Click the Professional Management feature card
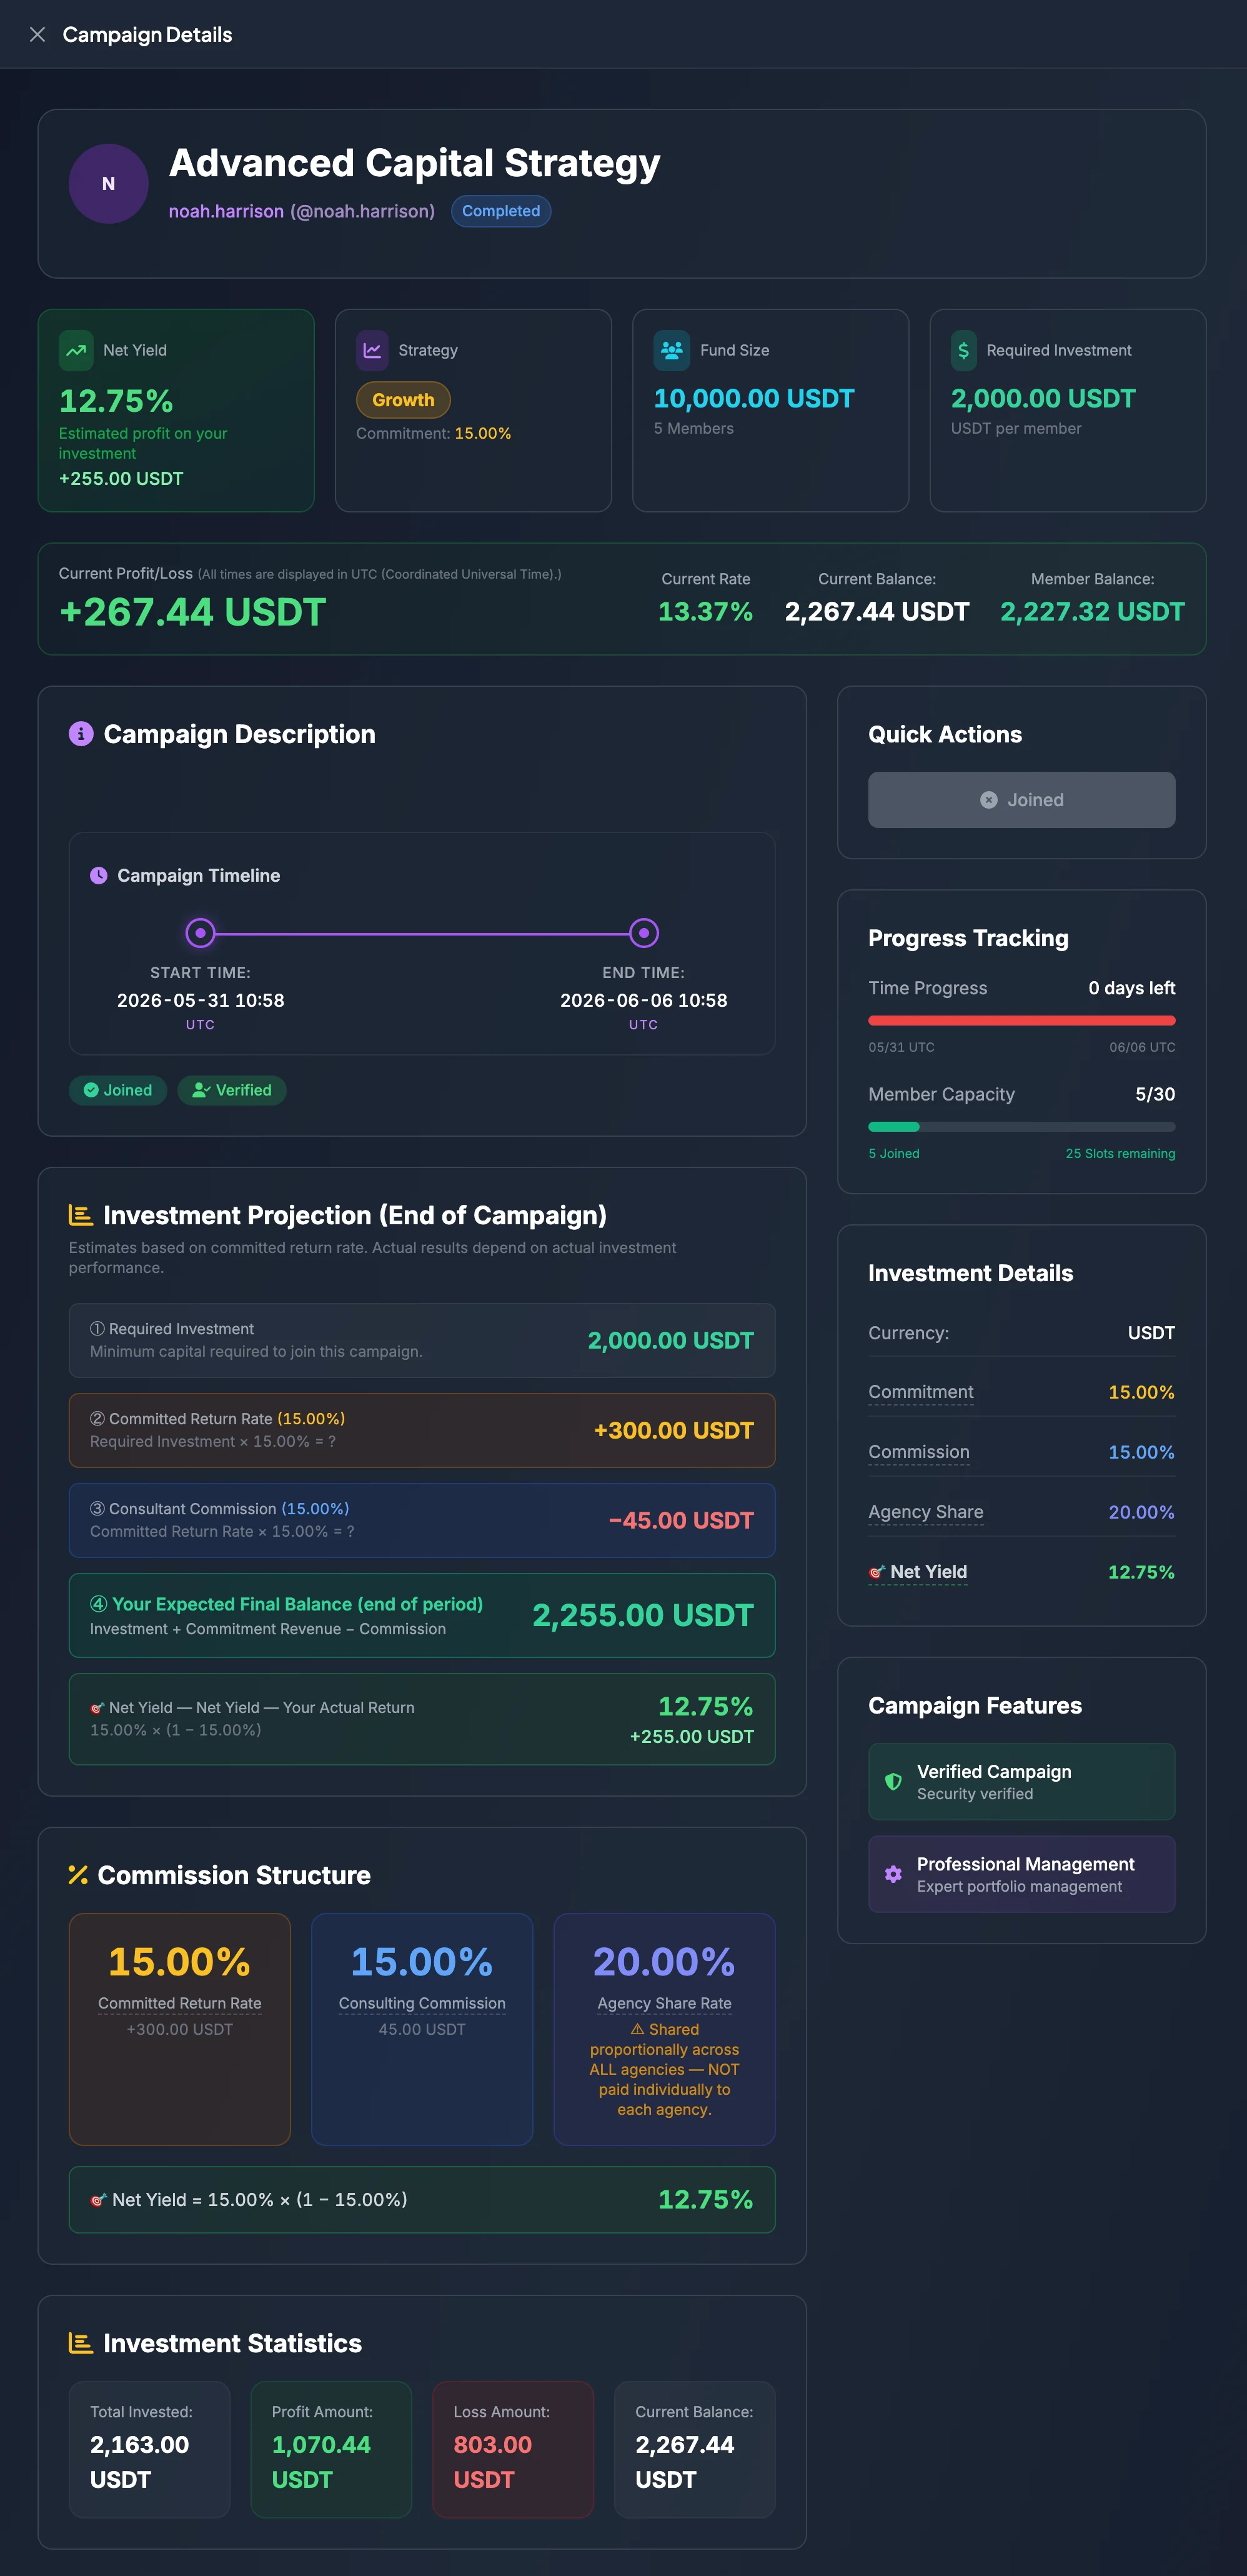 pyautogui.click(x=1021, y=1874)
